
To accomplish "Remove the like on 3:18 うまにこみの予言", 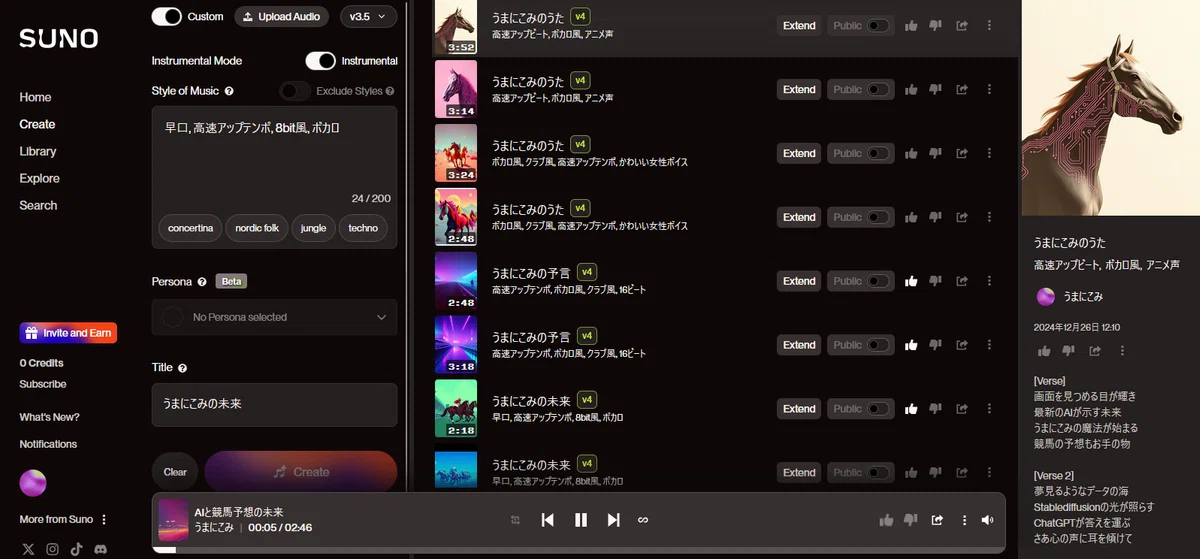I will click(x=911, y=345).
